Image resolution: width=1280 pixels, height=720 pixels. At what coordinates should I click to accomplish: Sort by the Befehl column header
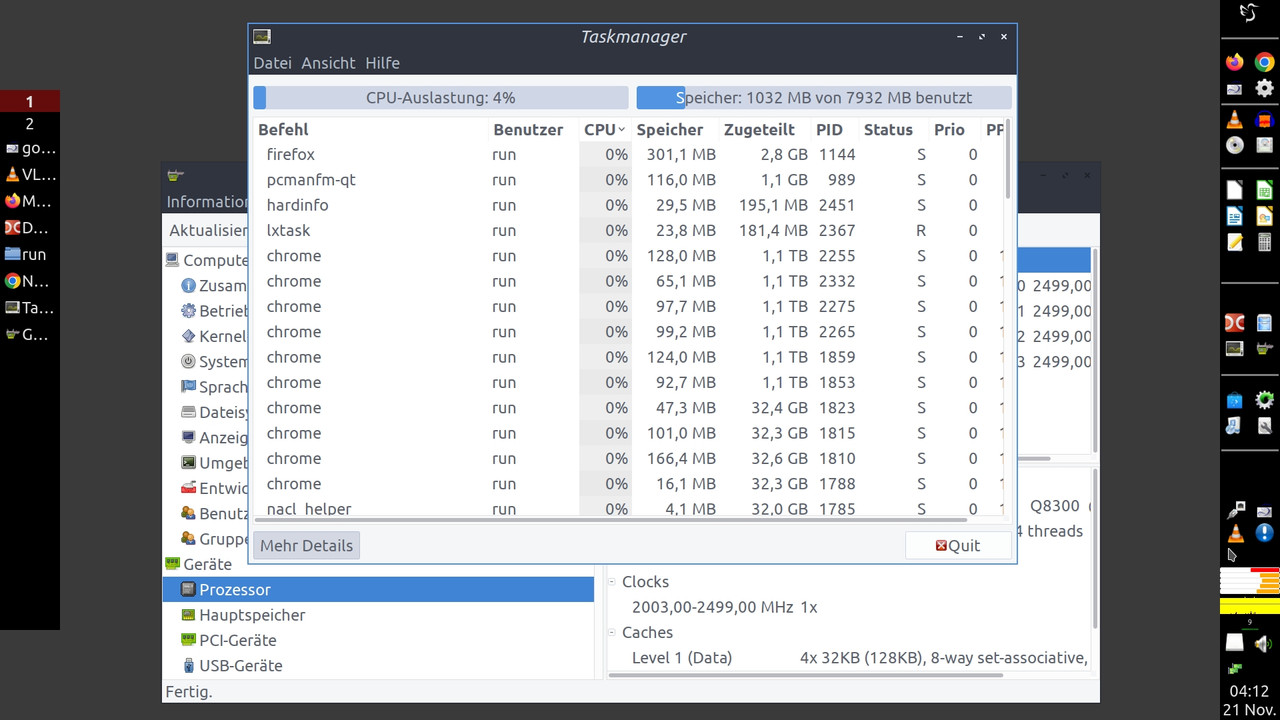[x=370, y=130]
